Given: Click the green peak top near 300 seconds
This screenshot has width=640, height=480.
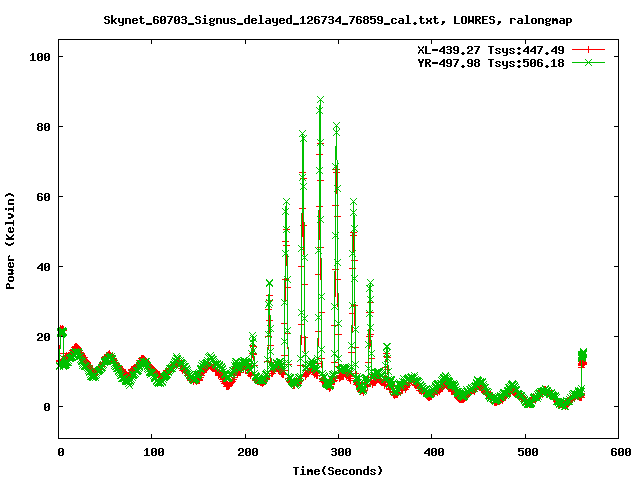Looking at the screenshot, I should (336, 125).
